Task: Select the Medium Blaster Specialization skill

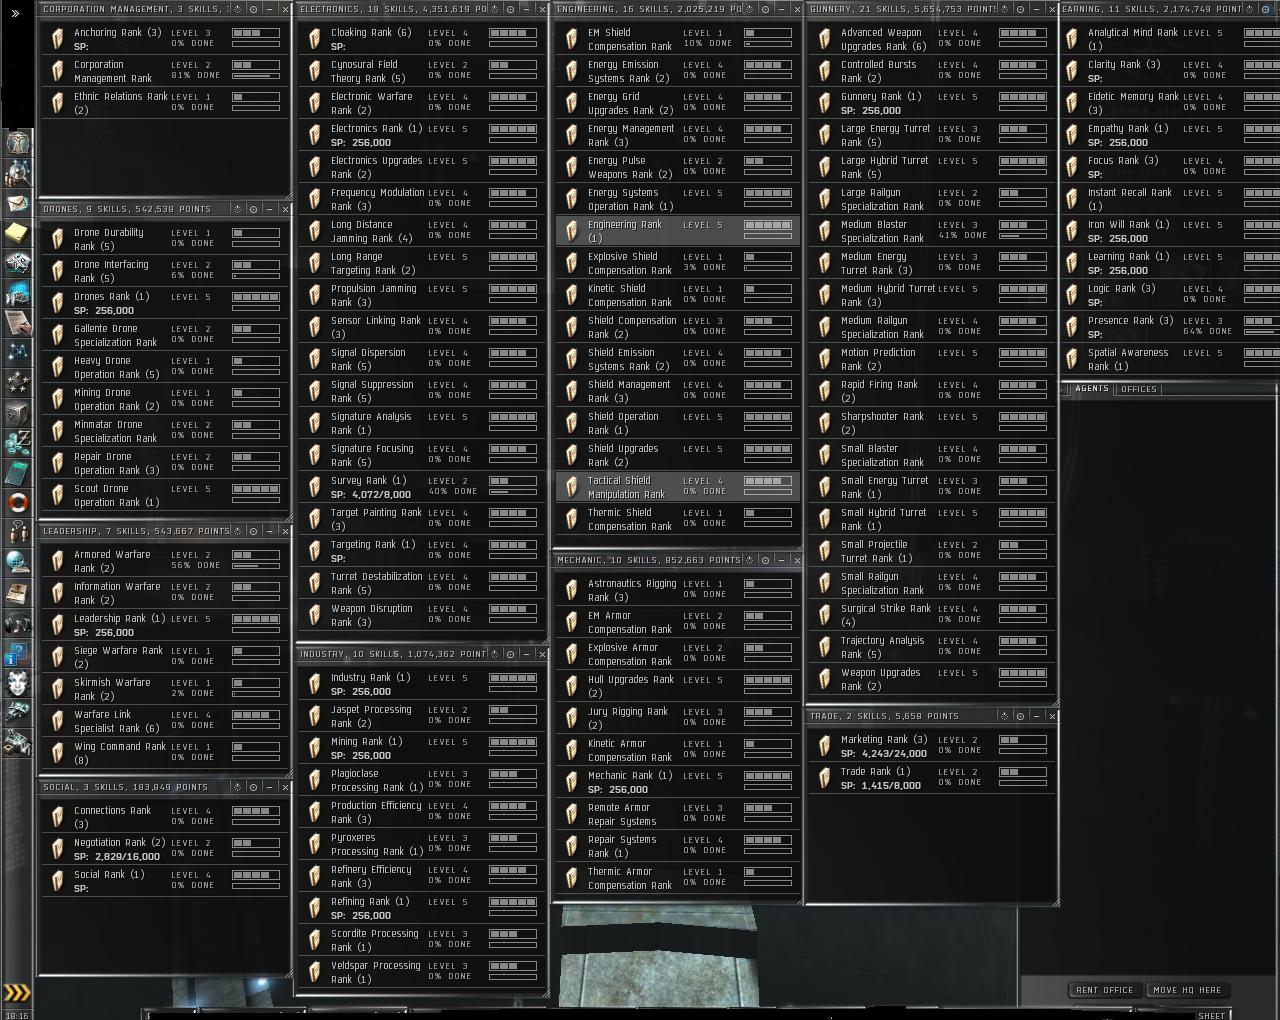Action: (x=931, y=231)
